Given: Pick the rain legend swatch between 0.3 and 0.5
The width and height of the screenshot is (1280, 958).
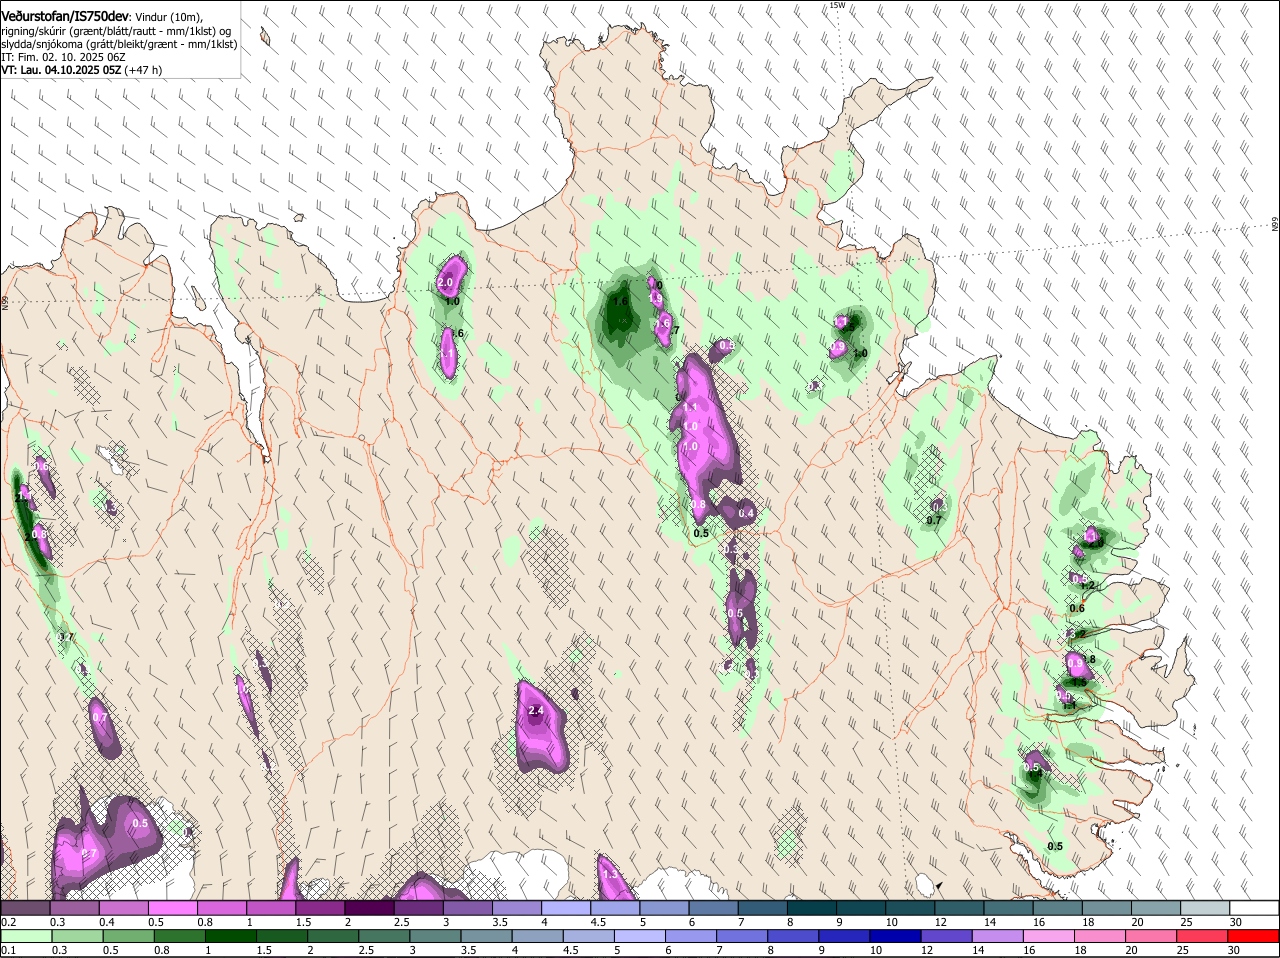Looking at the screenshot, I should [x=78, y=936].
